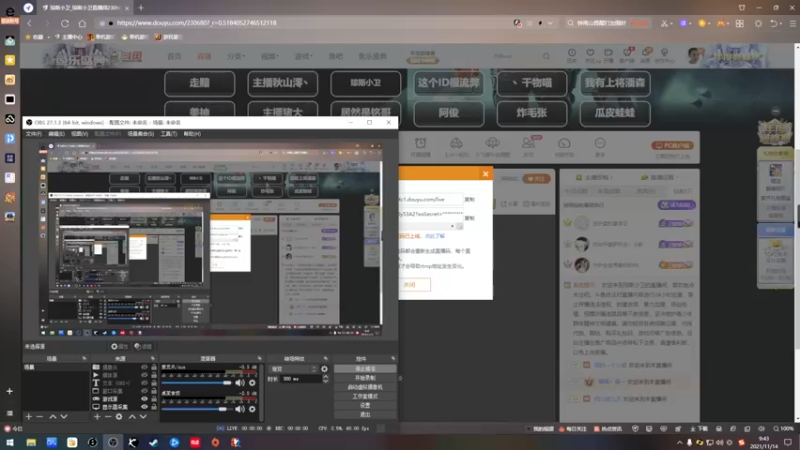Open OBS 工具(T) menu
Image resolution: width=800 pixels, height=450 pixels.
(x=168, y=134)
